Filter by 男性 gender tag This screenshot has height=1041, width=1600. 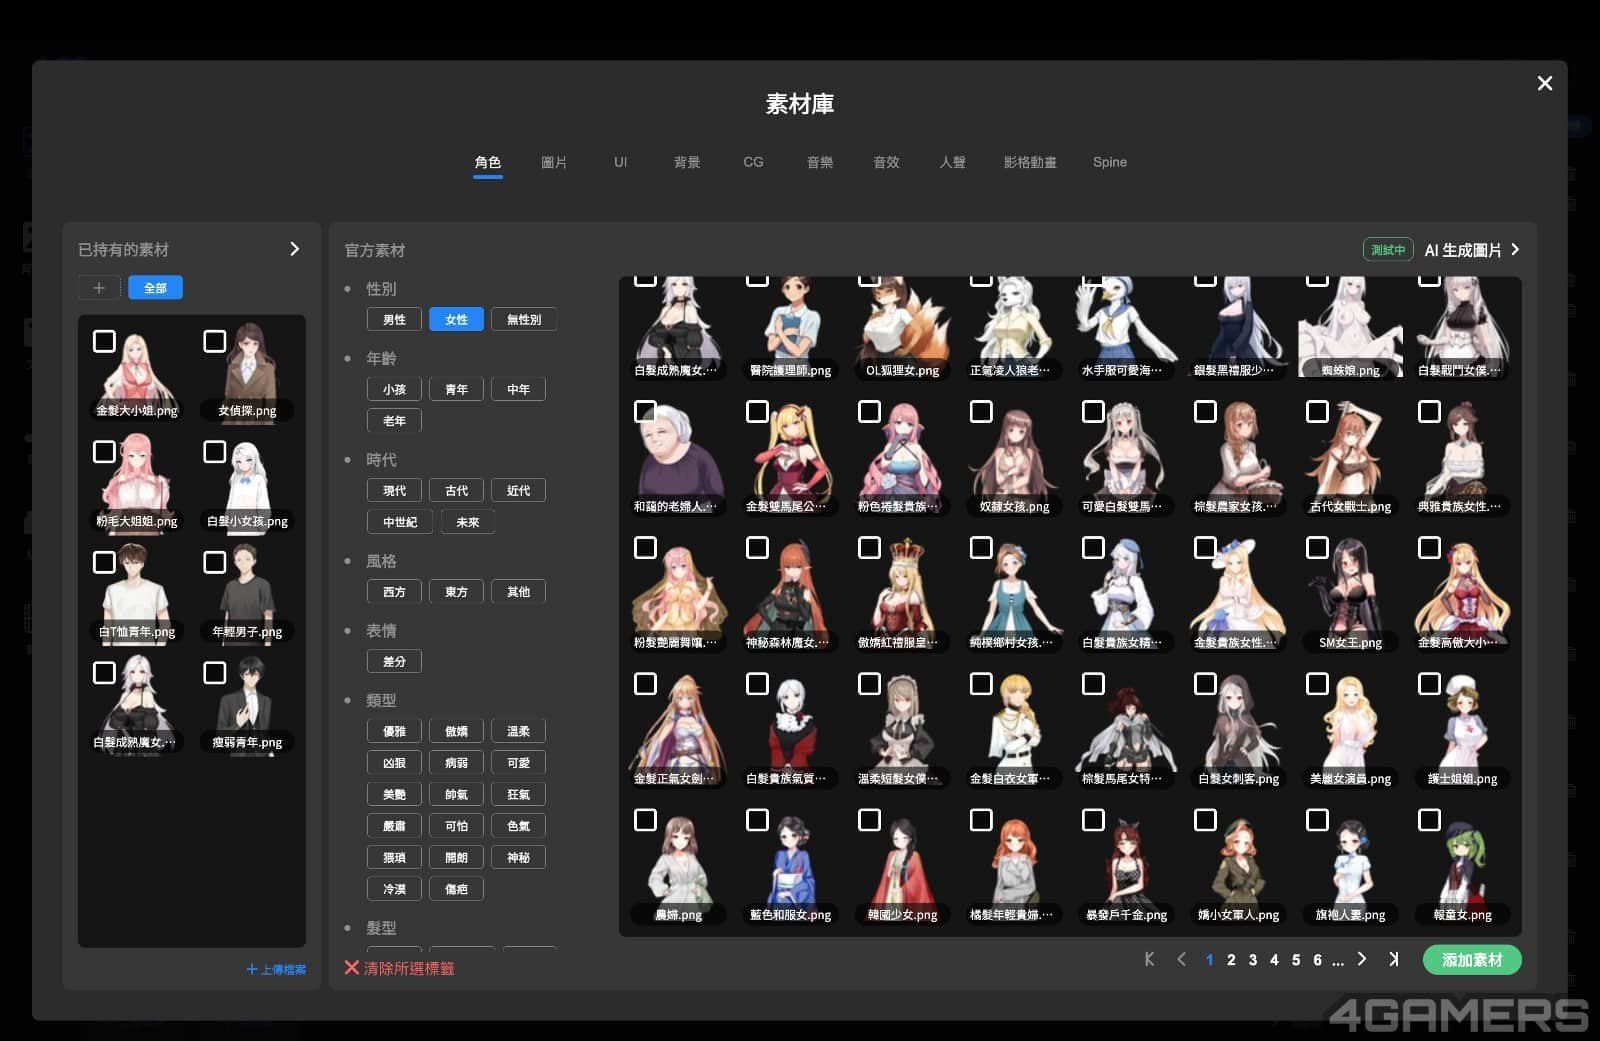point(394,320)
